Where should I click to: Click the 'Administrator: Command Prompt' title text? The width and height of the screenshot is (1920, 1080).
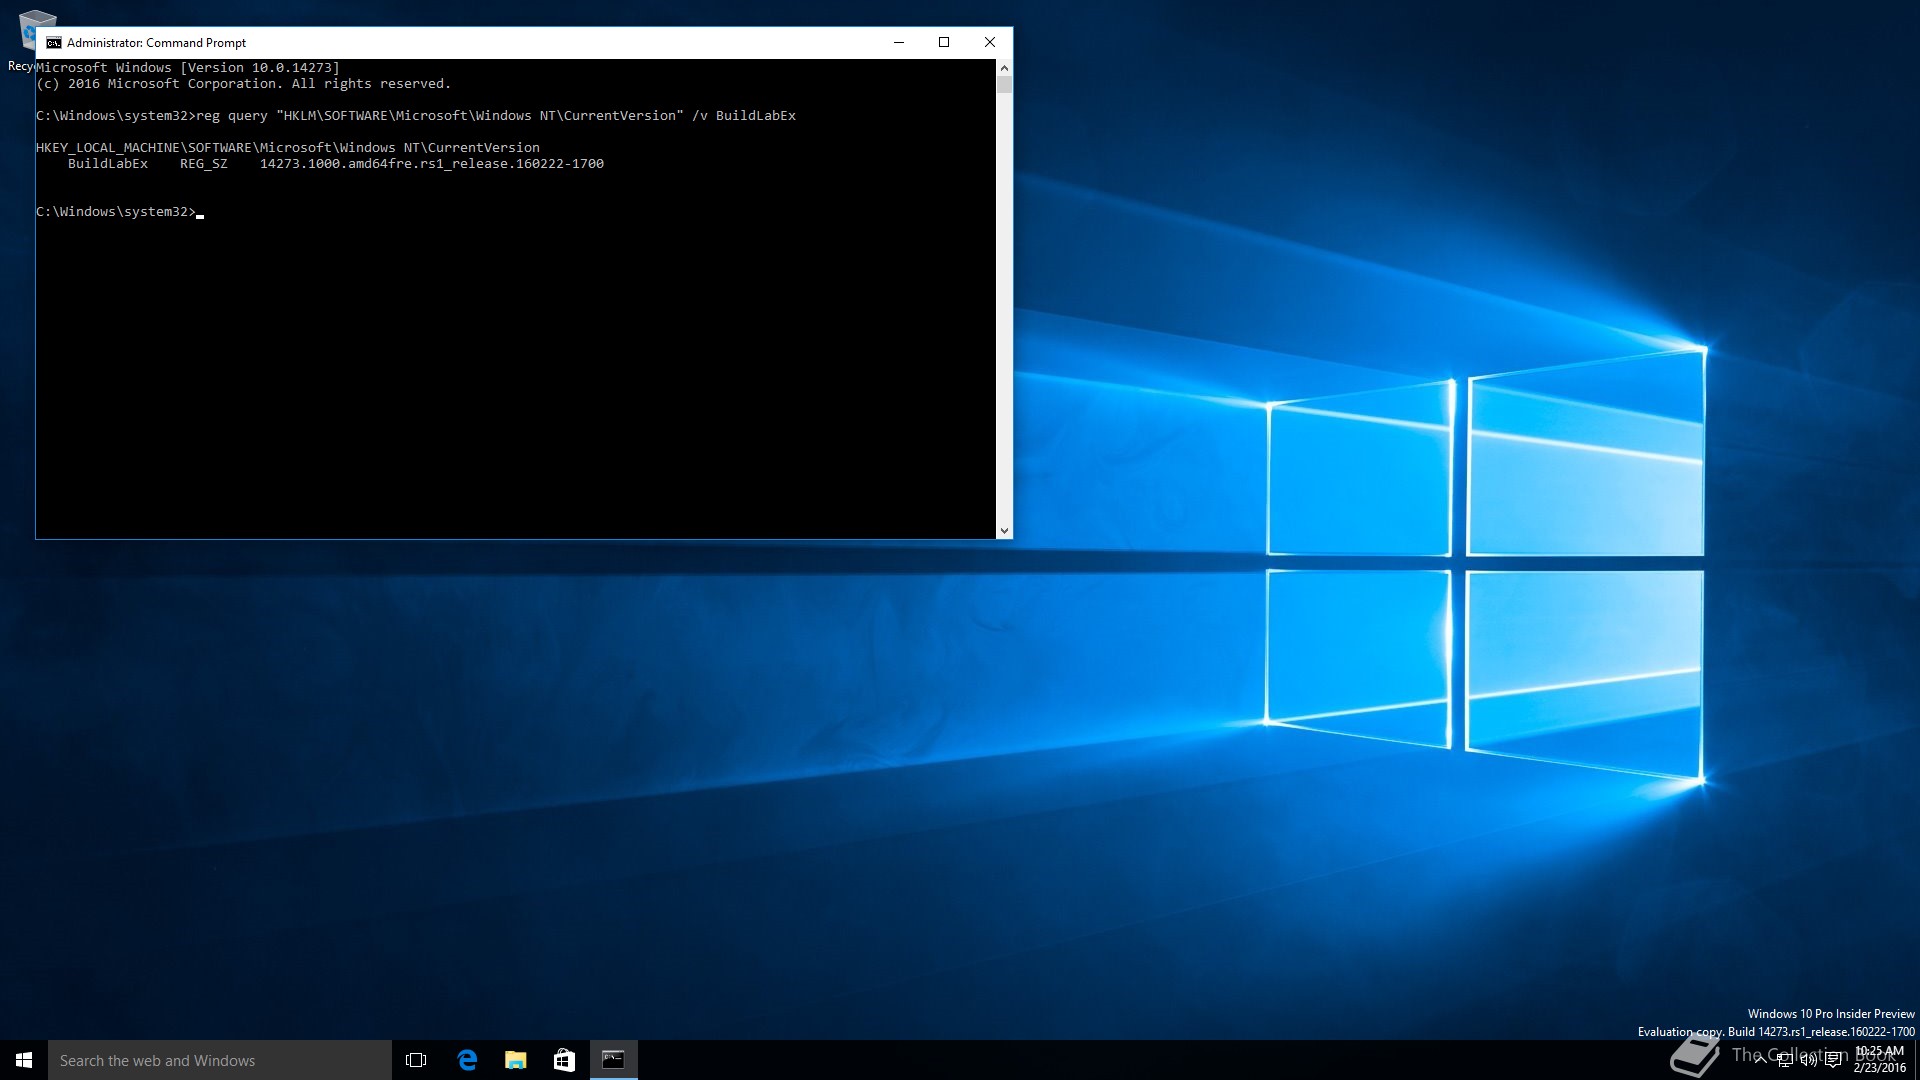click(x=156, y=43)
